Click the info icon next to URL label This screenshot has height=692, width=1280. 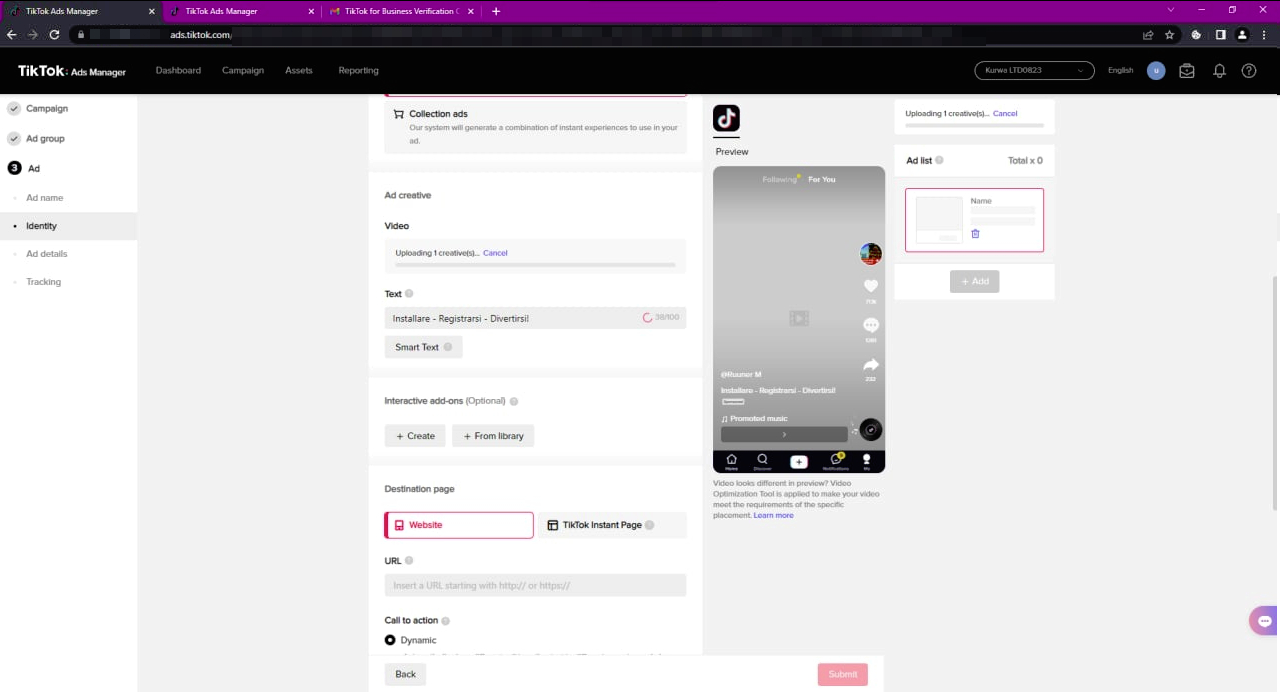[409, 561]
